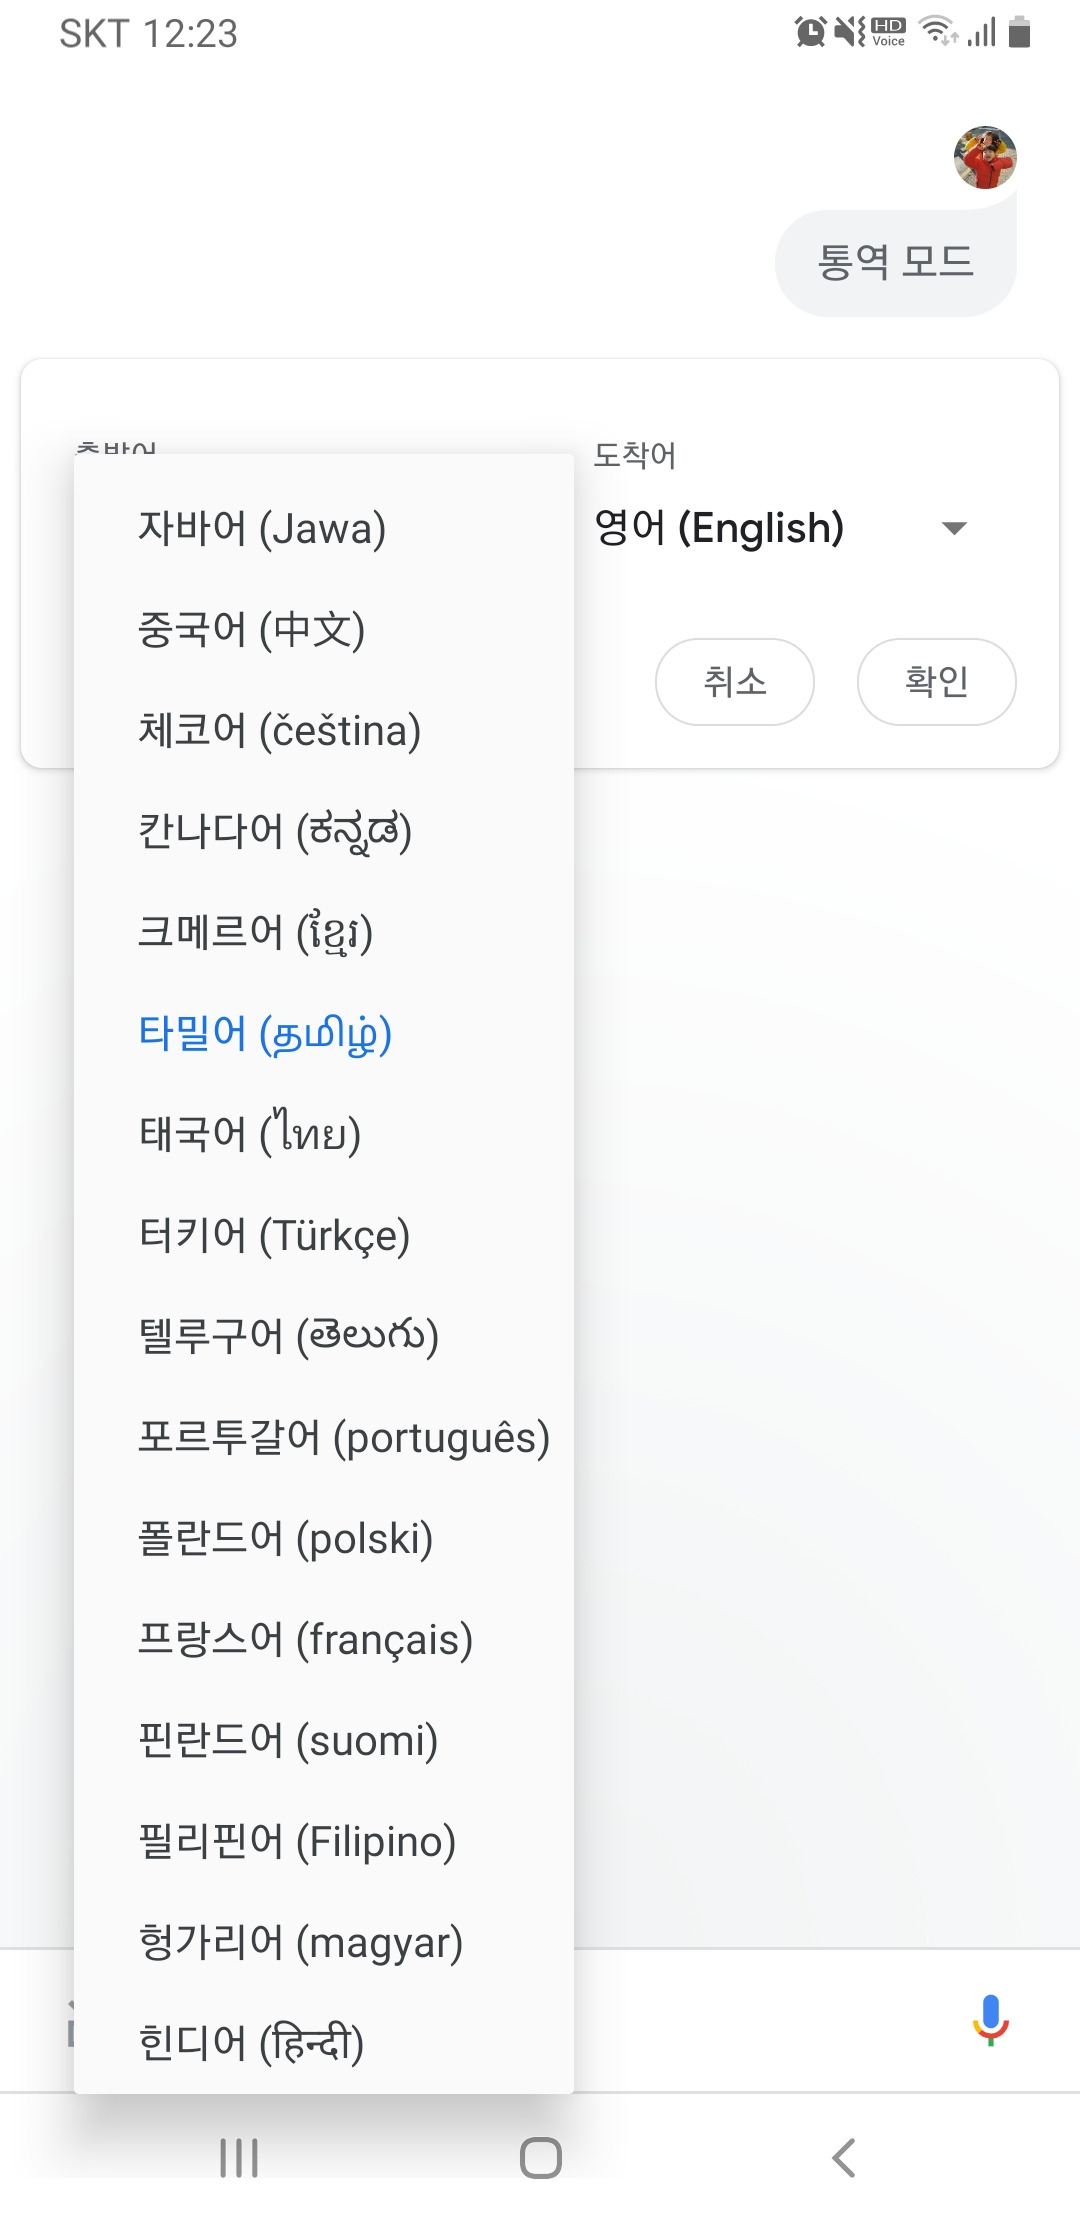Tap the 통역 모드 chat bubble

[x=896, y=263]
